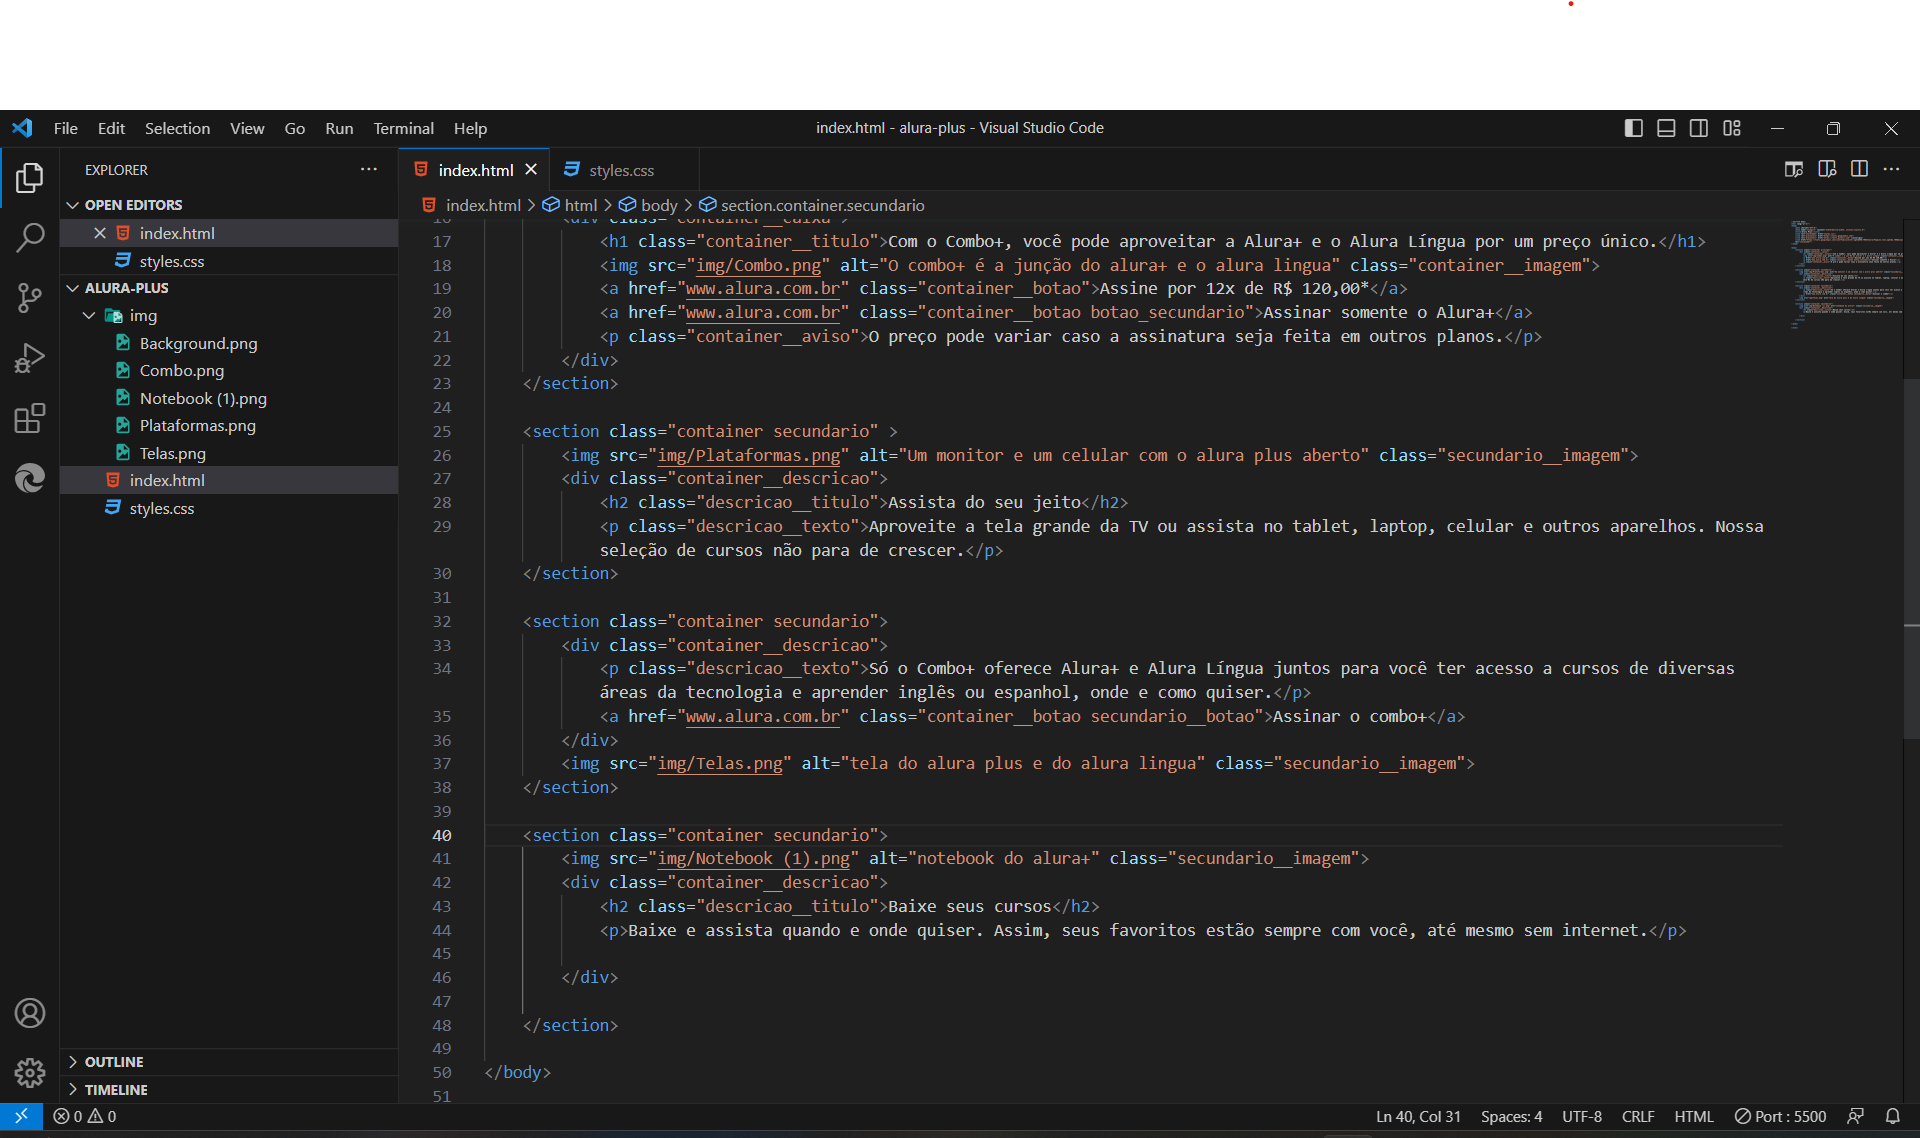Image resolution: width=1920 pixels, height=1138 pixels.
Task: Toggle the primary side bar
Action: click(x=1633, y=128)
